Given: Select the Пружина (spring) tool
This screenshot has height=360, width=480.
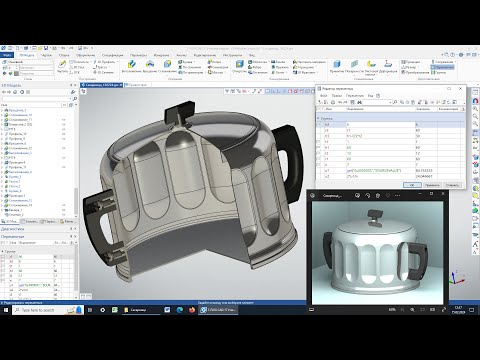Looking at the screenshot, I should tap(280, 67).
